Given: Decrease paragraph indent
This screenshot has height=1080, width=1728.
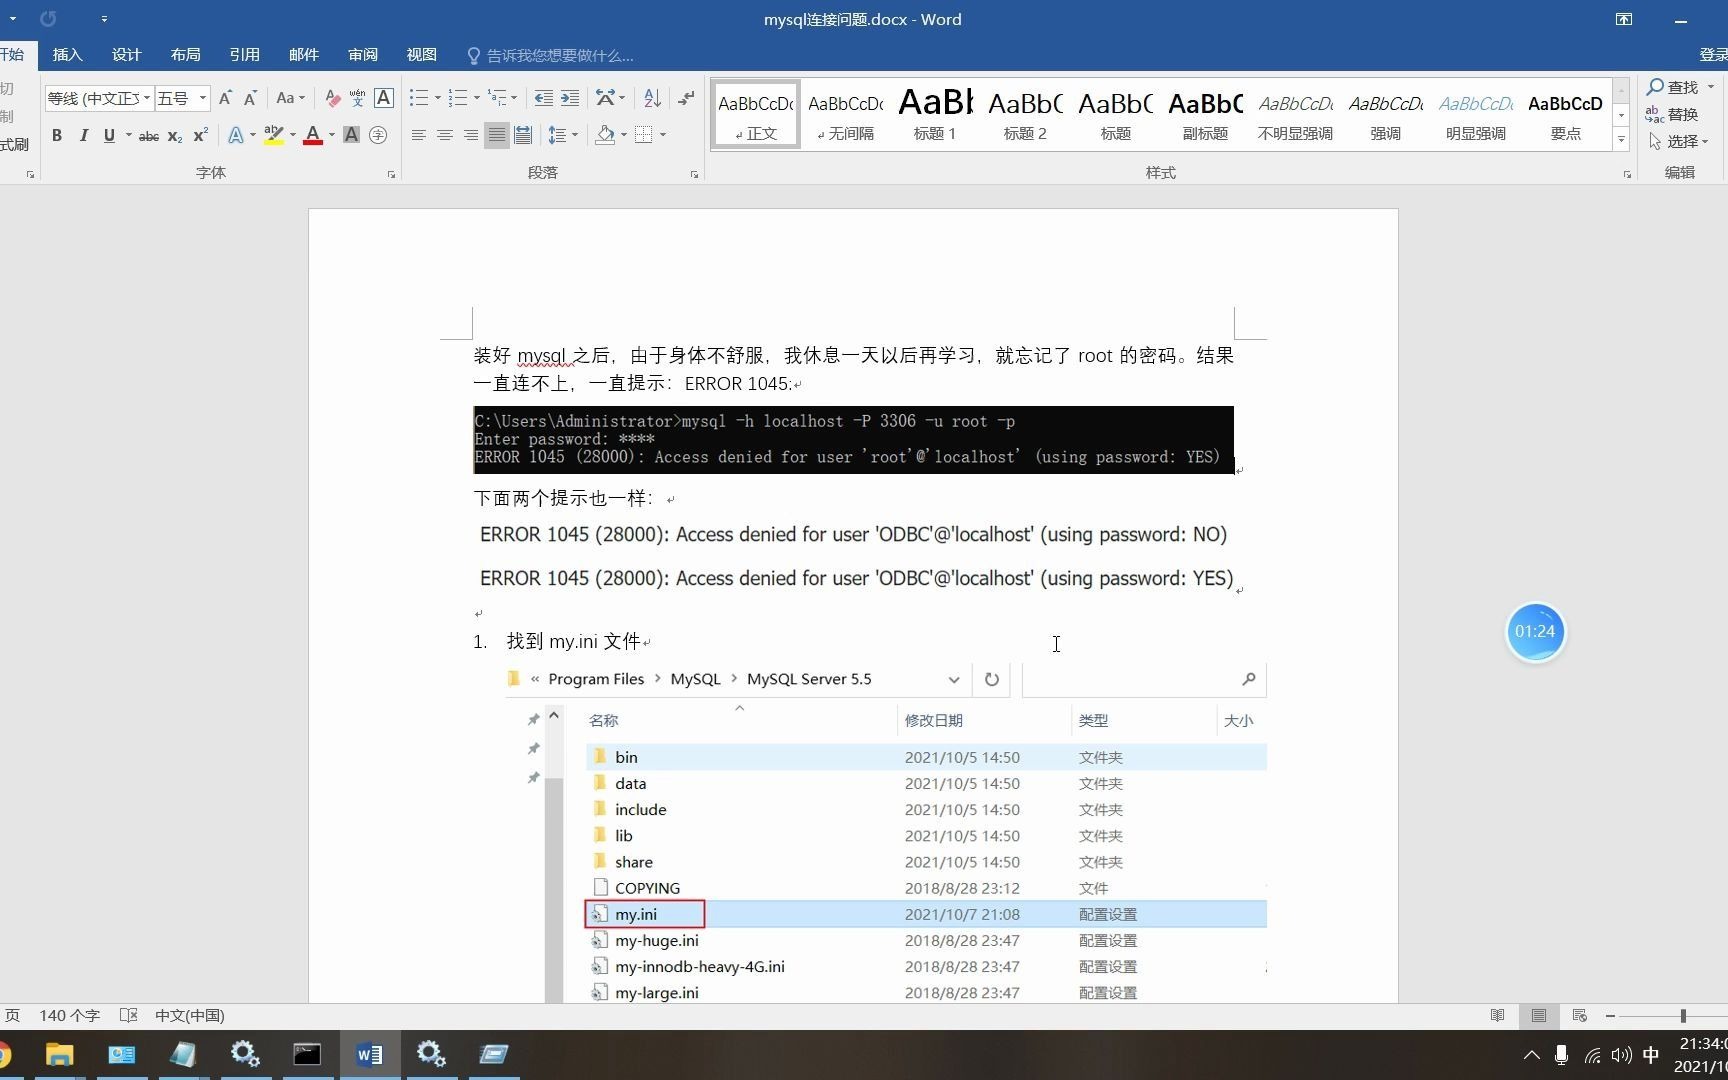Looking at the screenshot, I should [x=543, y=98].
